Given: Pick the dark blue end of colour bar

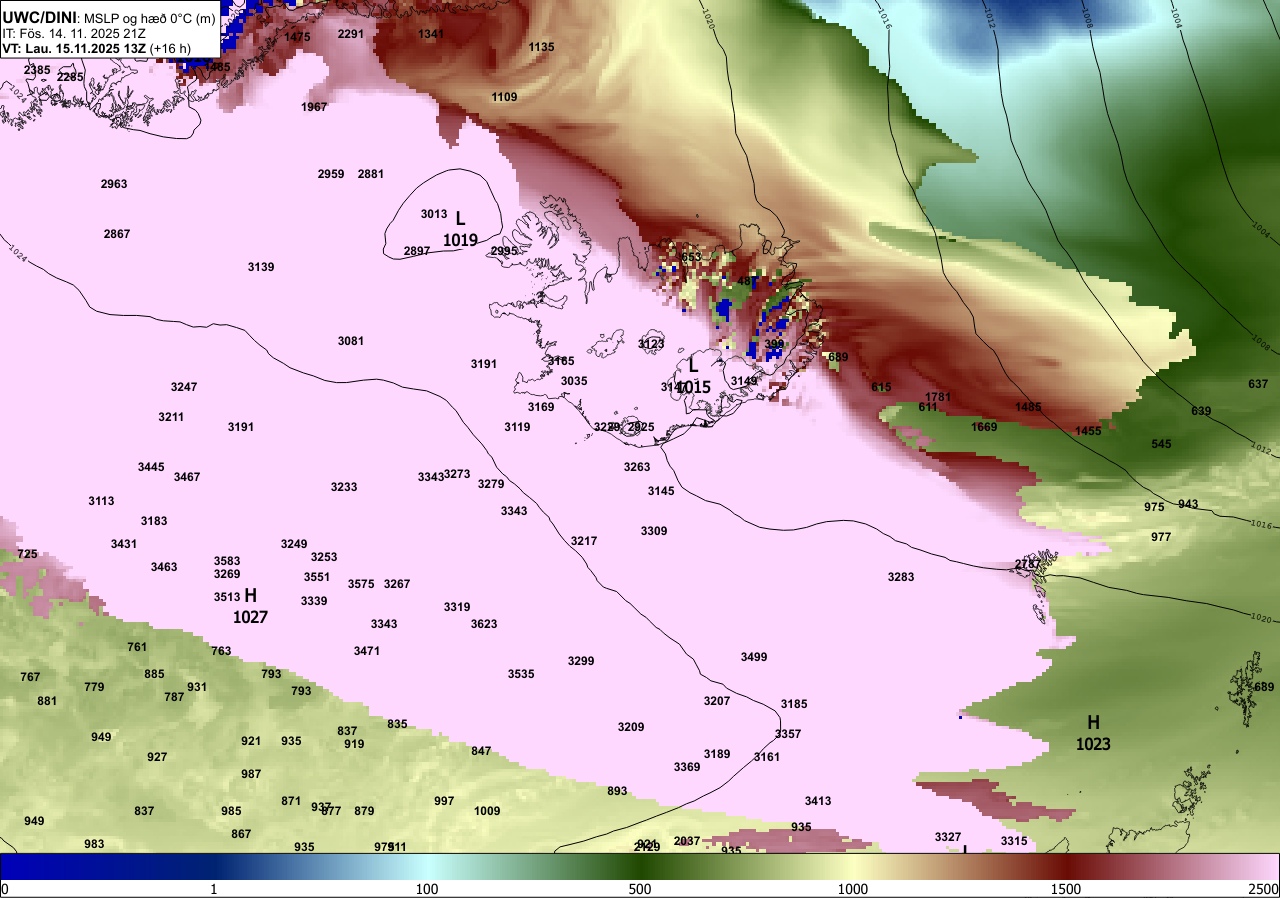Looking at the screenshot, I should point(20,866).
